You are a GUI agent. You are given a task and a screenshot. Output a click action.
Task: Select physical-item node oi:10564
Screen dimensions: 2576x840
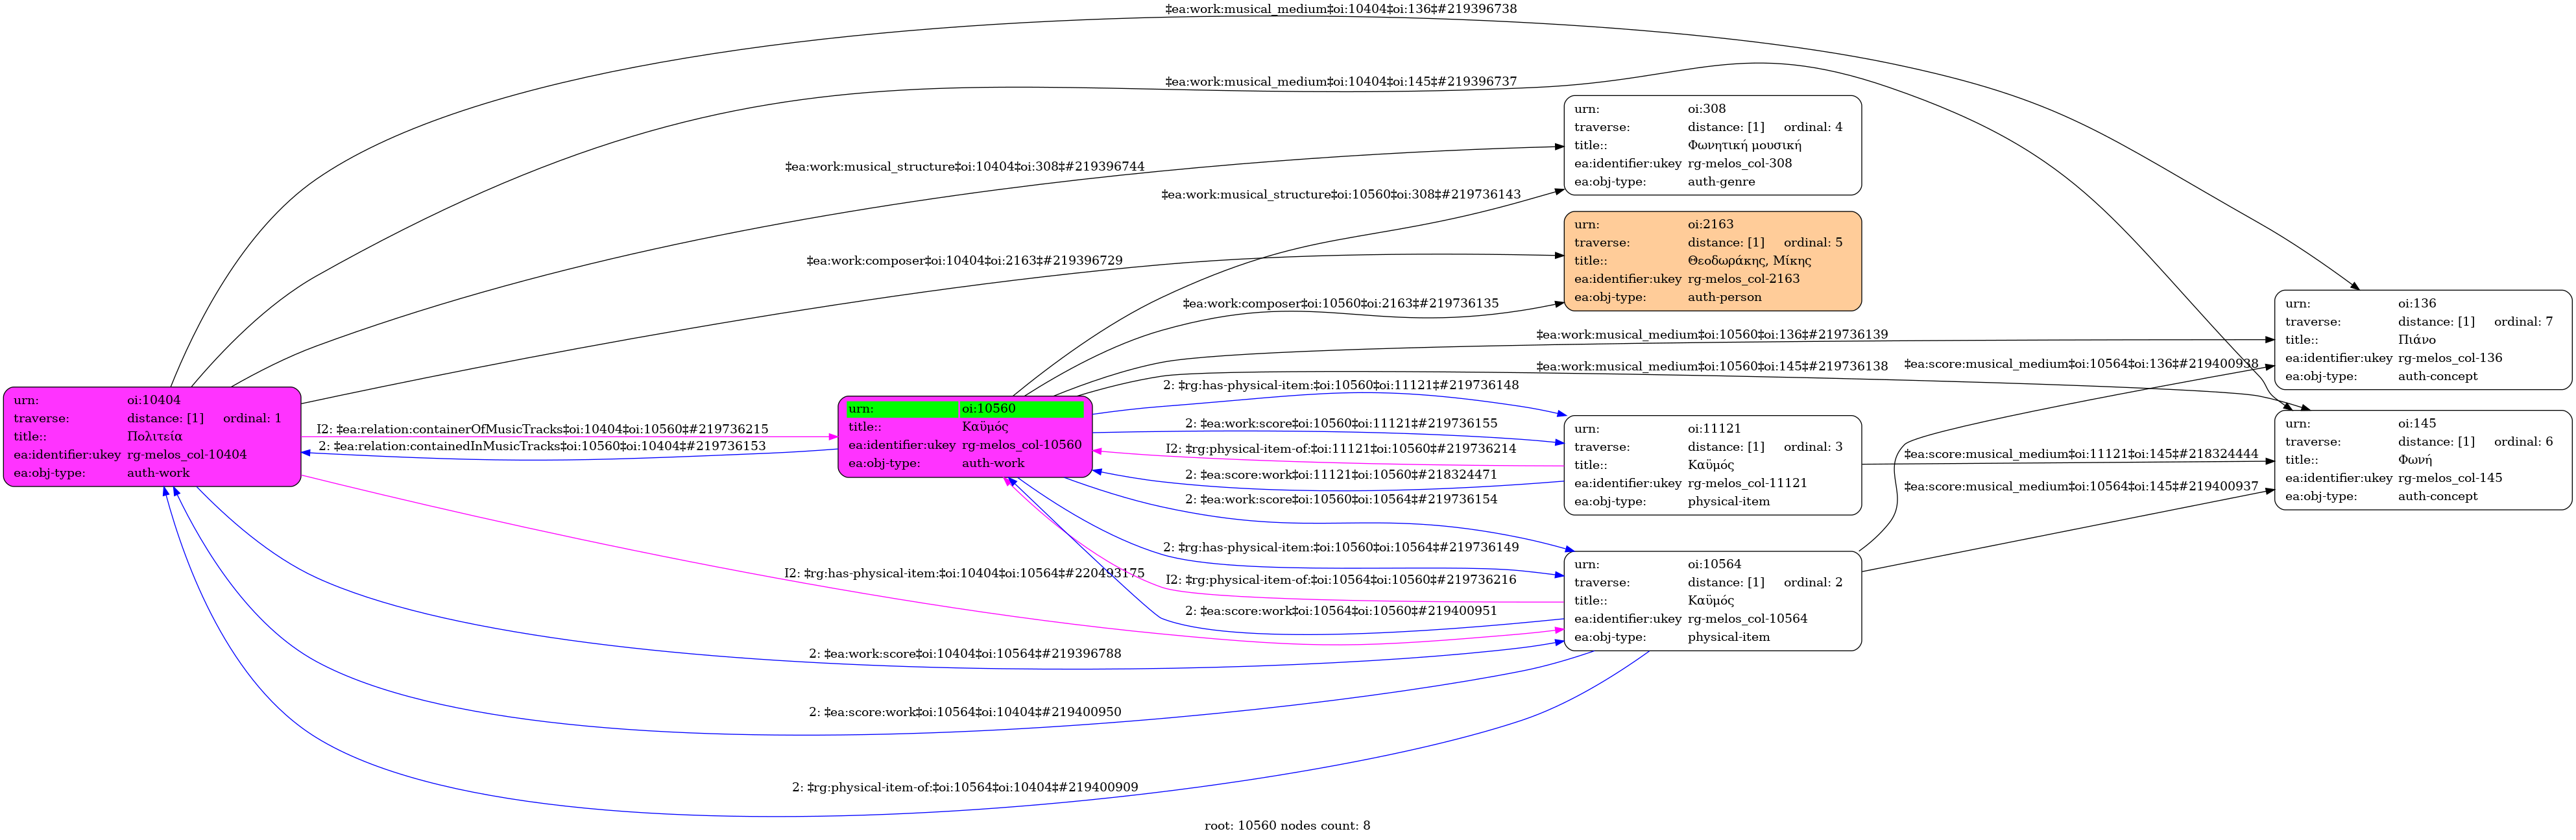coord(1712,601)
